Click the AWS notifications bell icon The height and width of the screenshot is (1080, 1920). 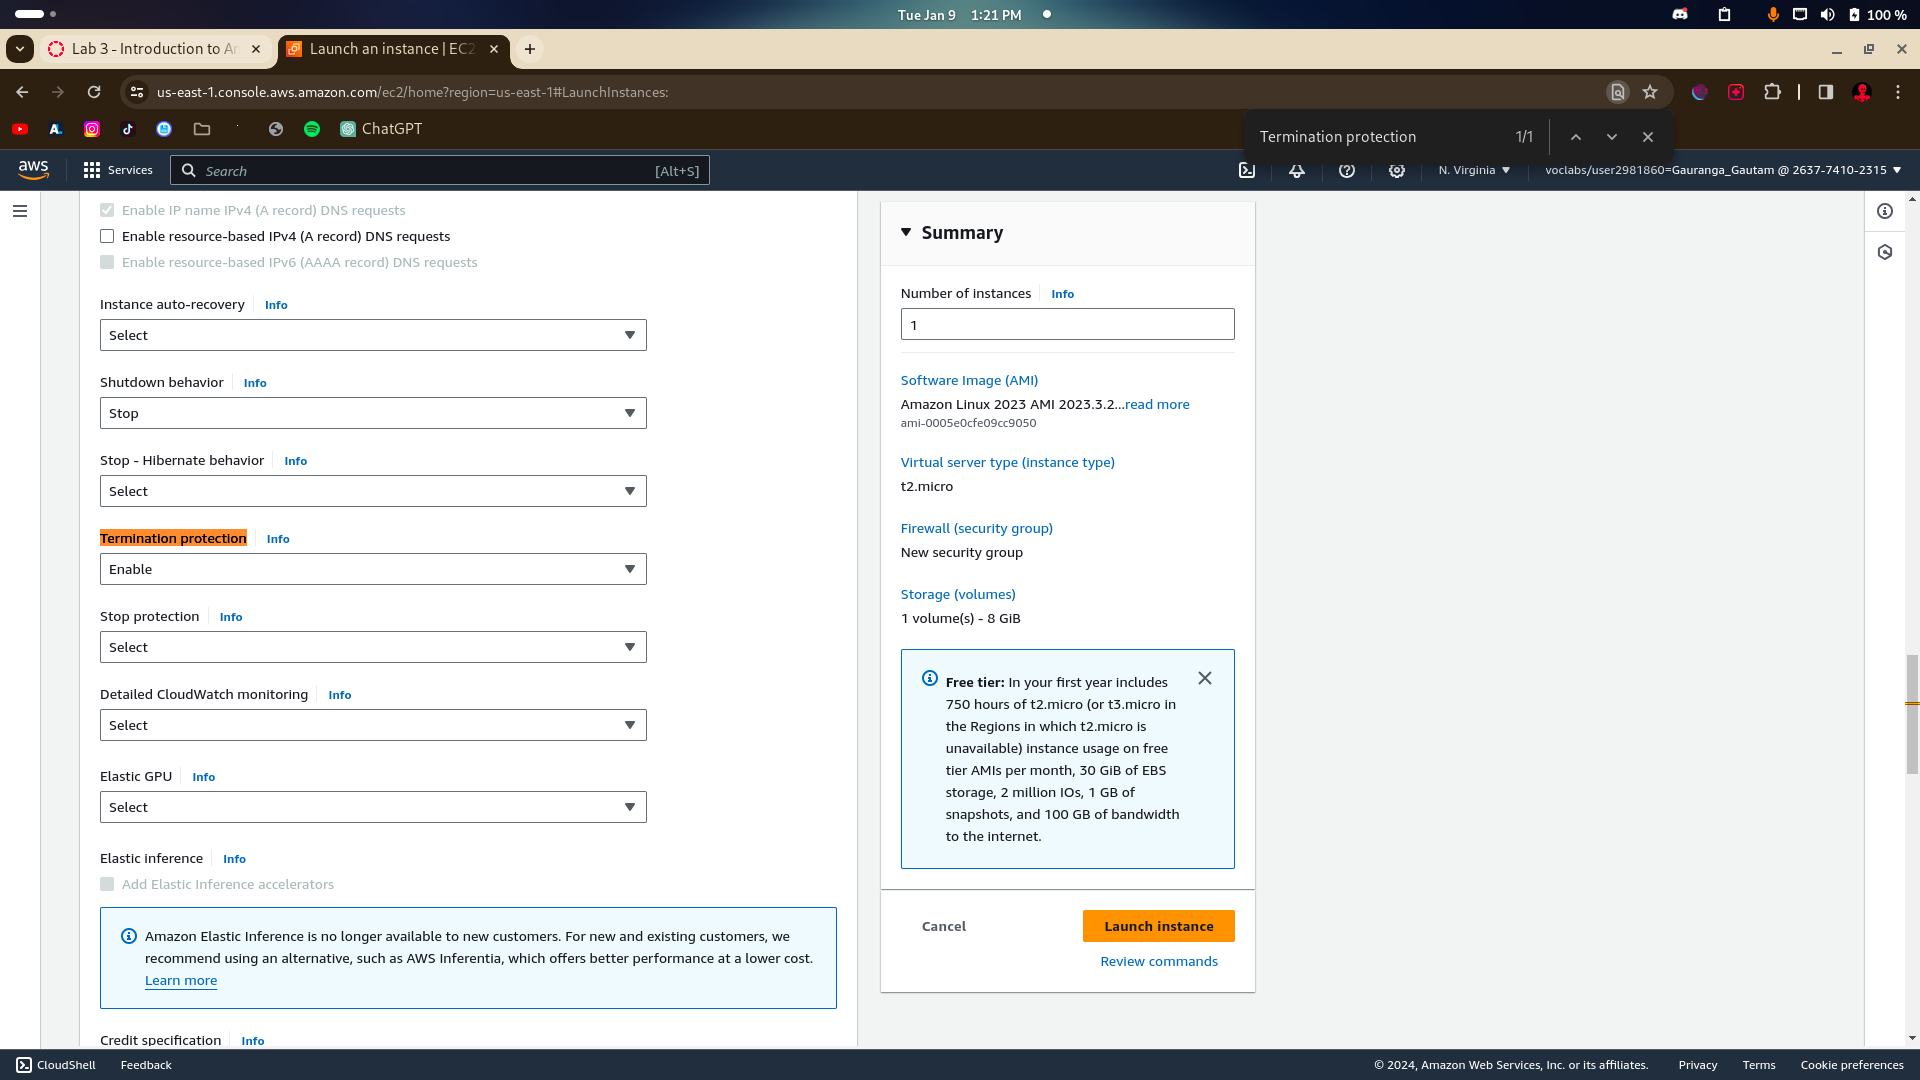point(1297,171)
